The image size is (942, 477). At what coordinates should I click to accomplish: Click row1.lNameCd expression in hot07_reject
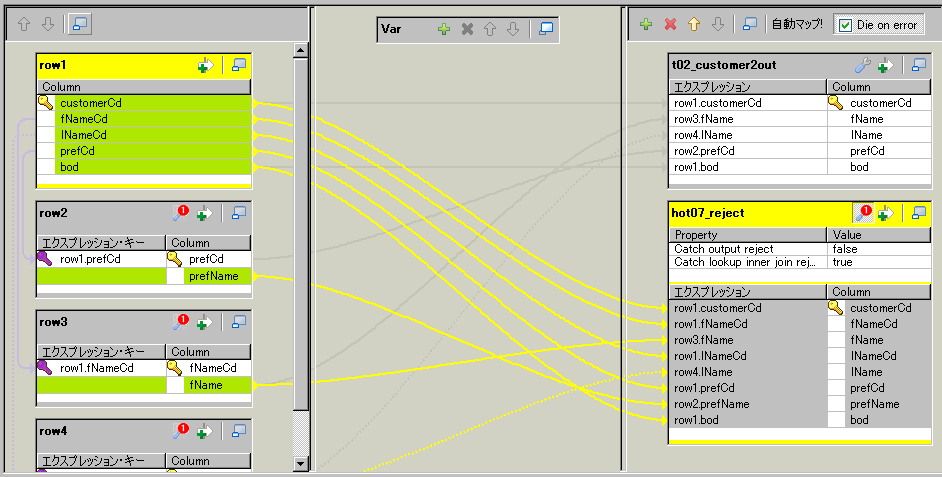click(748, 356)
